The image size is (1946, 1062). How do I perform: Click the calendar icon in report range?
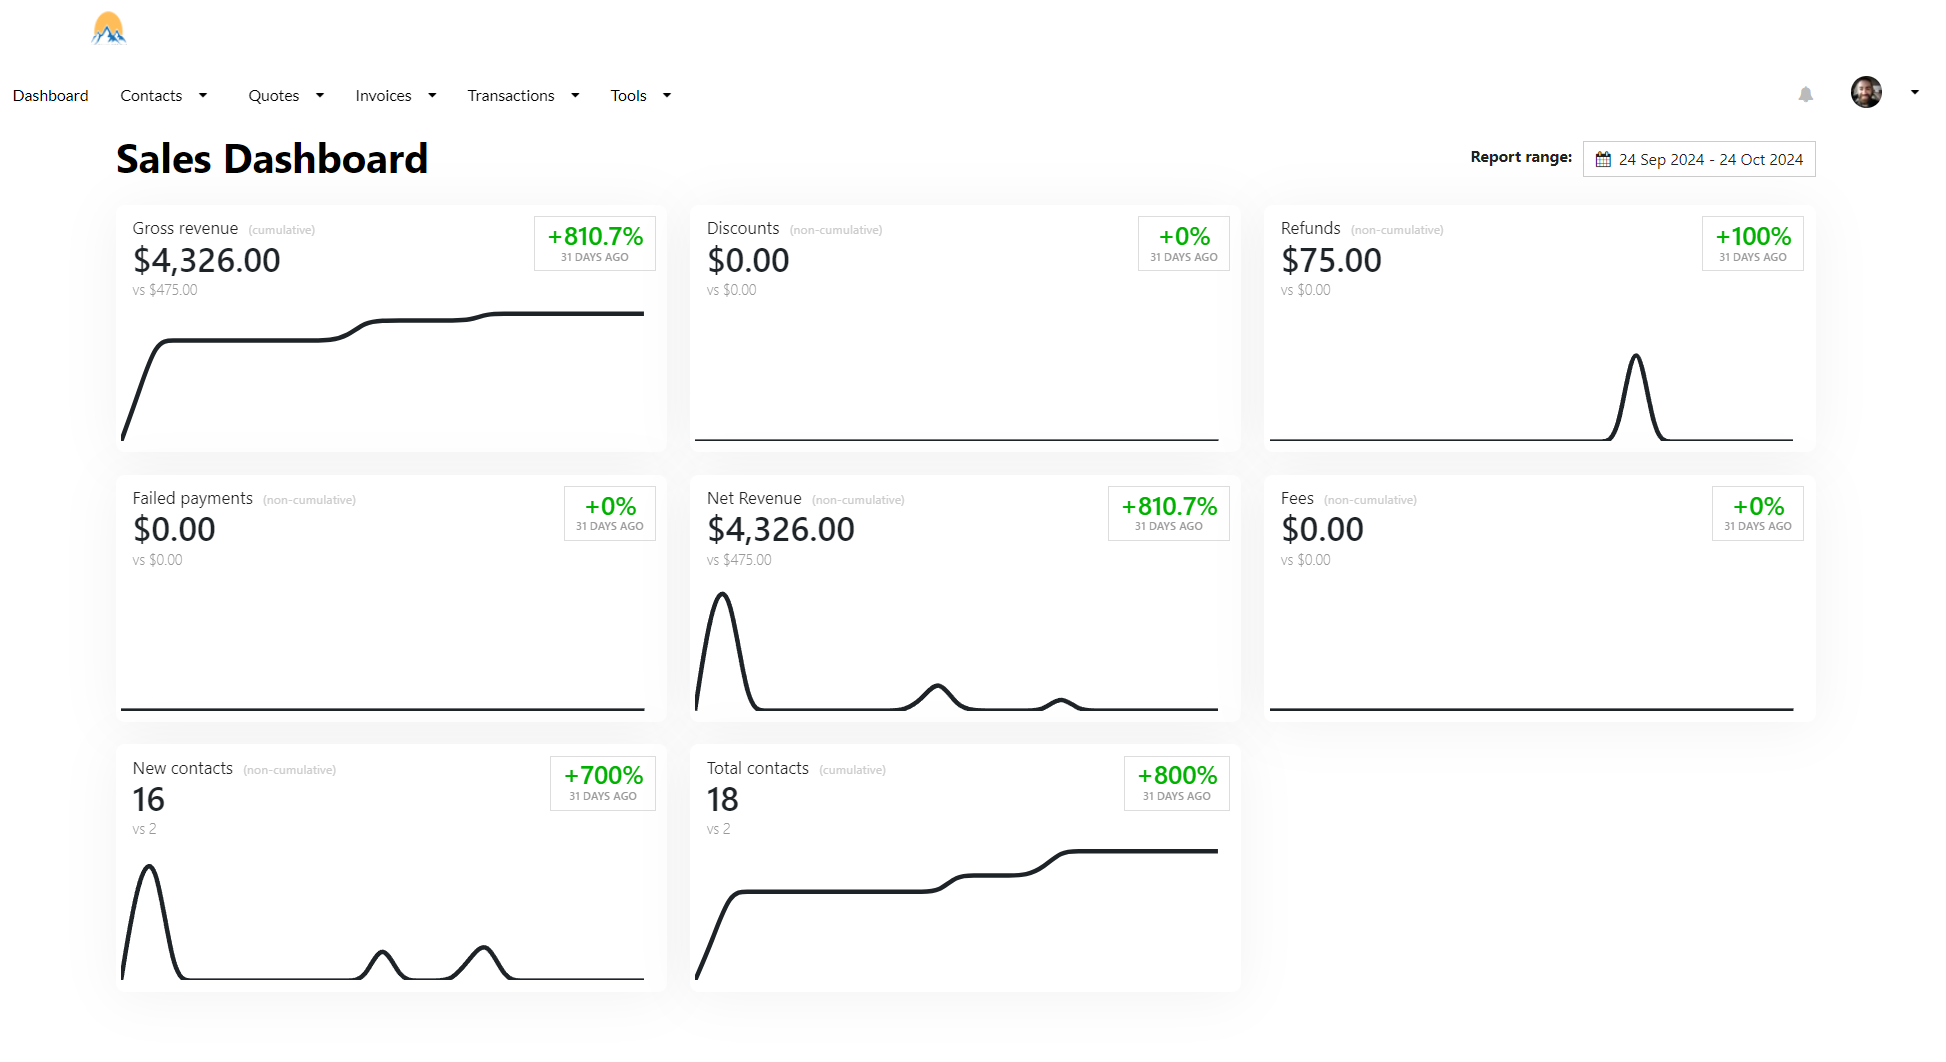tap(1603, 160)
